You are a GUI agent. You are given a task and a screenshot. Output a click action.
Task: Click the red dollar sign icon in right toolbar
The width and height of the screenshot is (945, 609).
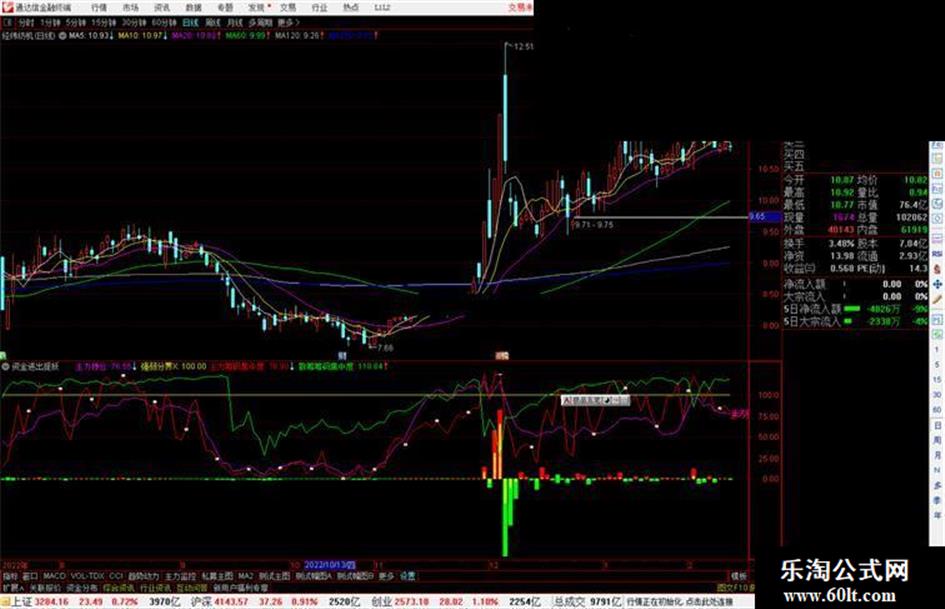[x=937, y=269]
